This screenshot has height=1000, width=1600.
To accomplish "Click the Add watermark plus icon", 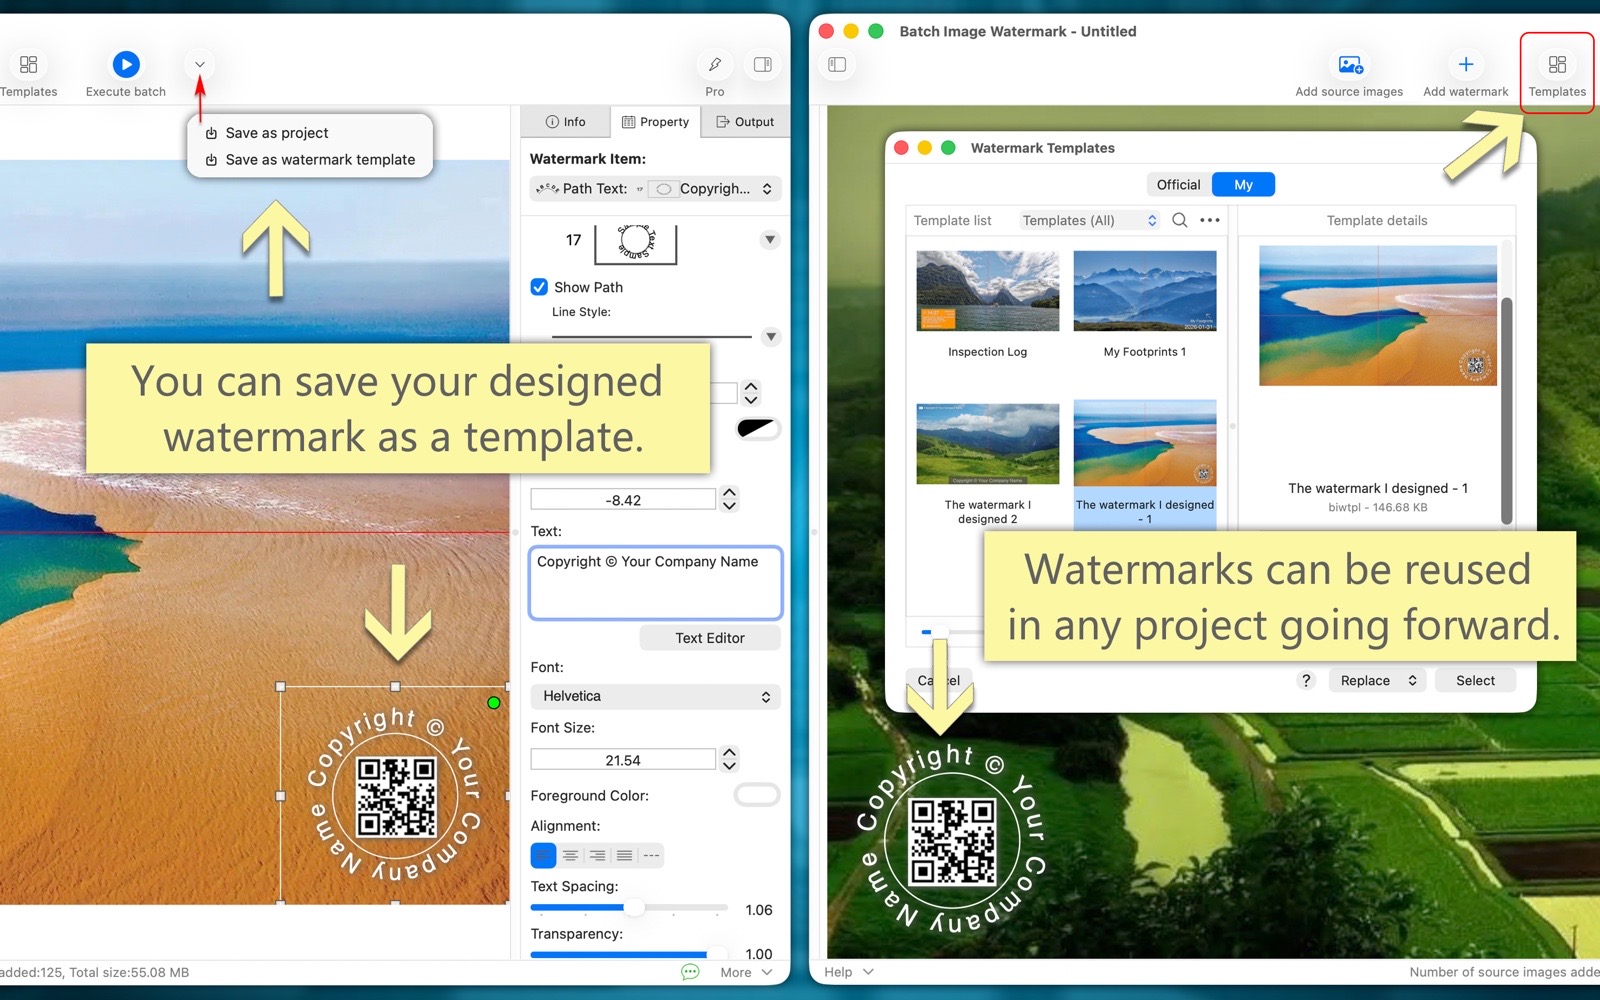I will [1465, 65].
